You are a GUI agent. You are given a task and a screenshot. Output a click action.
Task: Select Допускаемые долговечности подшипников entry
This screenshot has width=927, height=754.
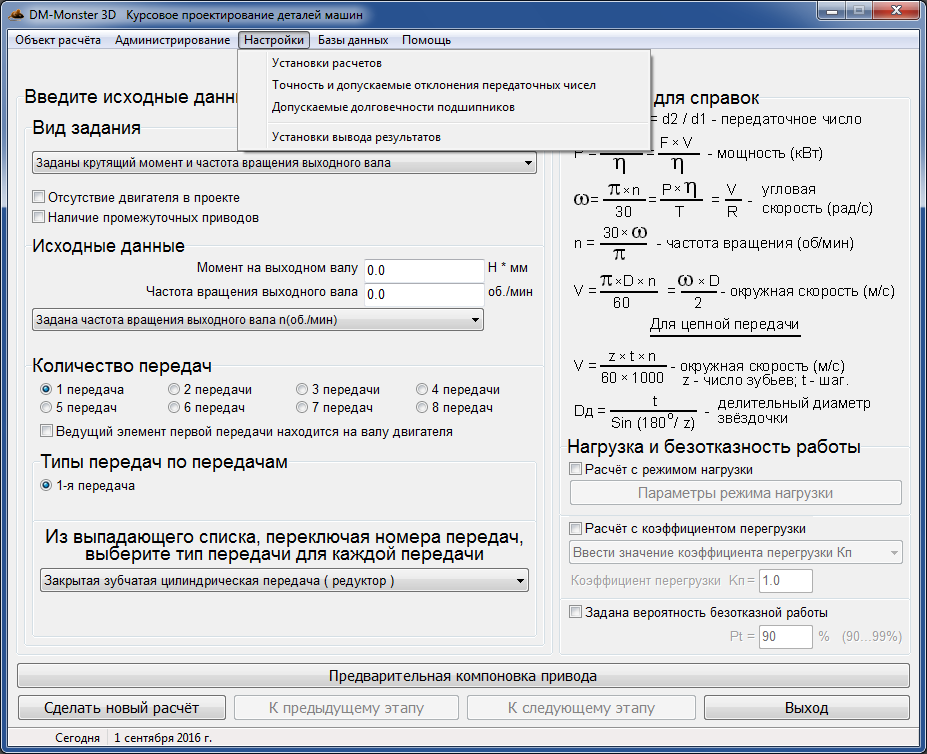444,107
